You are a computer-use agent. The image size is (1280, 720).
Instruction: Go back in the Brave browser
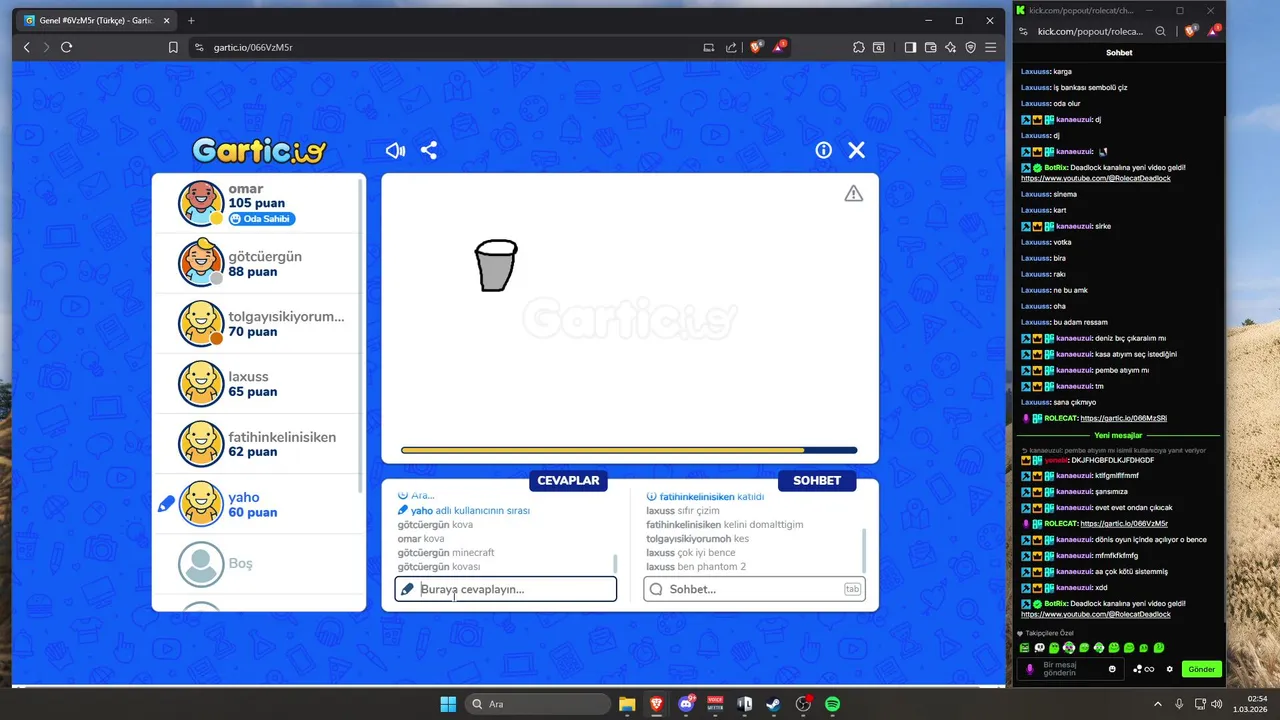tap(27, 47)
